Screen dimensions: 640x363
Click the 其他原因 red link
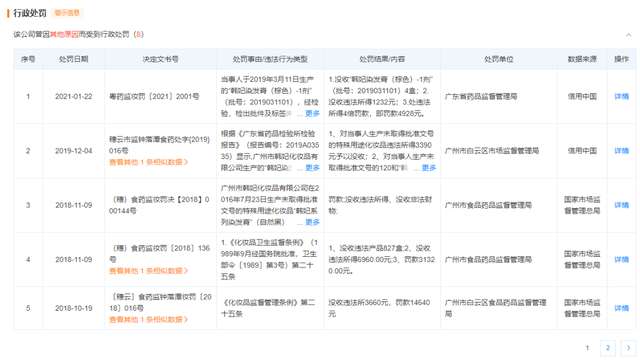click(x=64, y=34)
